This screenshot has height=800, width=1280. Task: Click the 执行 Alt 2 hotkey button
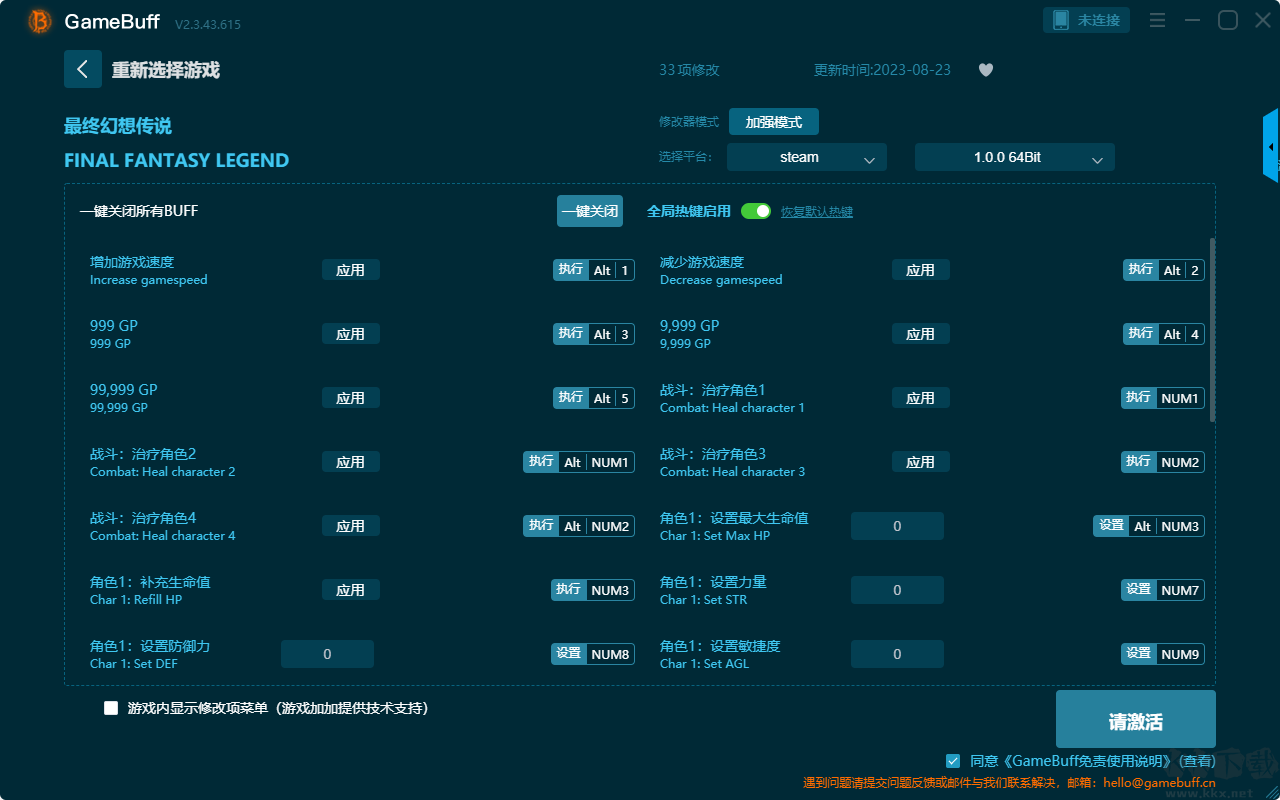coord(1164,270)
